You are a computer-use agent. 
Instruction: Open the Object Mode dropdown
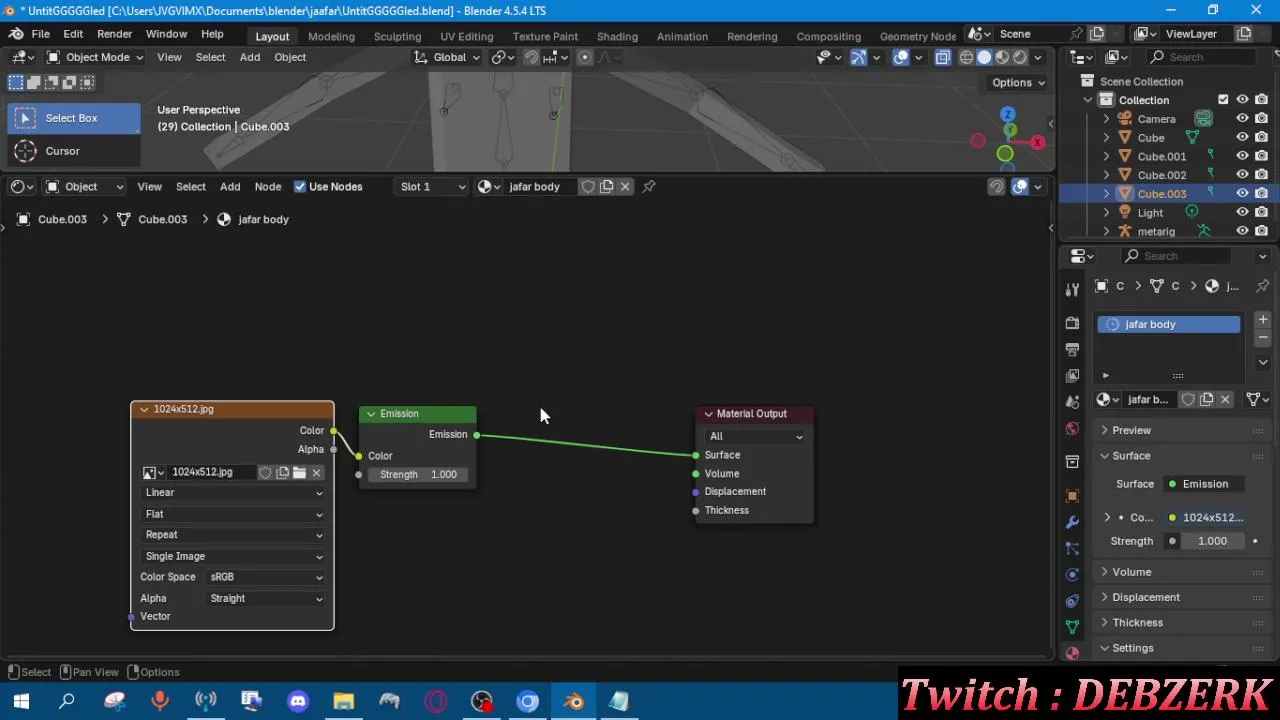click(94, 57)
